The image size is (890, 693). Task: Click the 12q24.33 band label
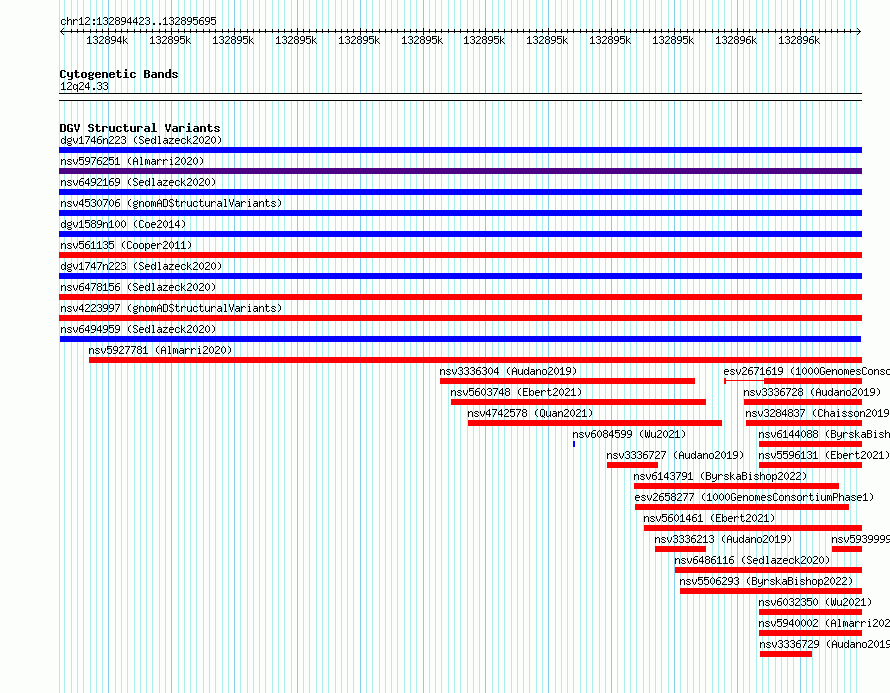coord(84,86)
